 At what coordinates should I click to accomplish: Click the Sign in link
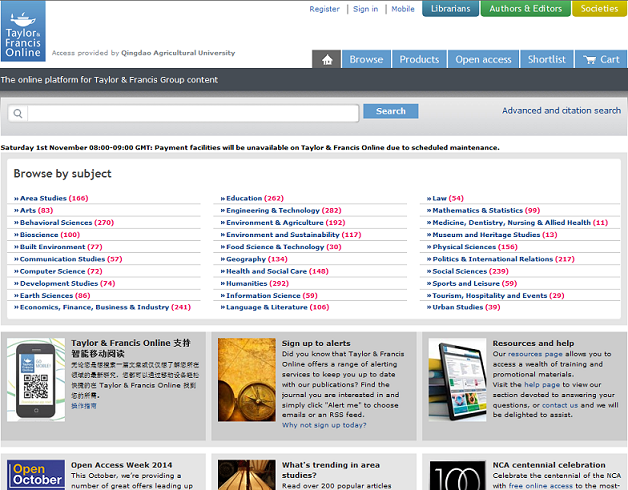[x=365, y=9]
